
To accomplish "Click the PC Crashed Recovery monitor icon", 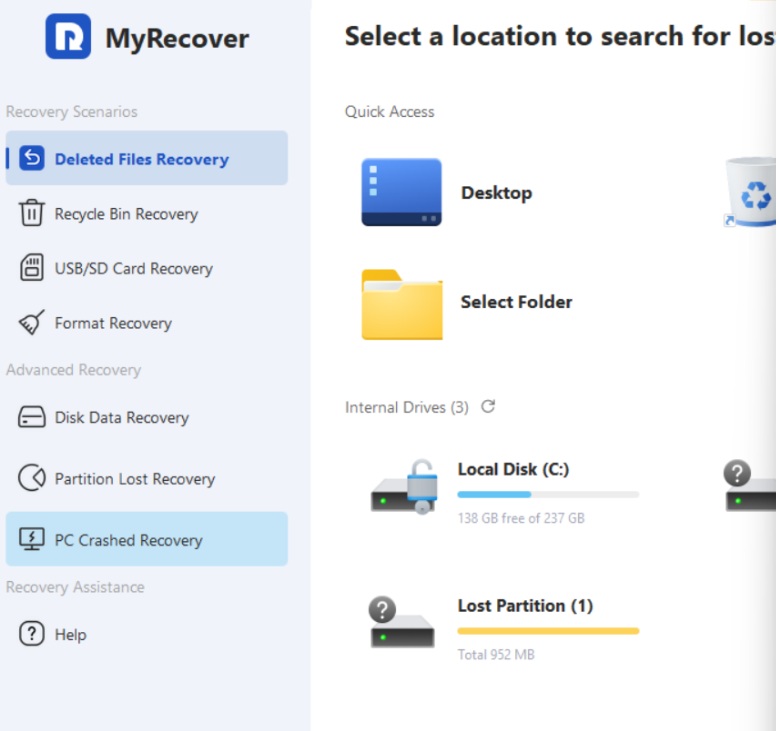I will [x=32, y=539].
